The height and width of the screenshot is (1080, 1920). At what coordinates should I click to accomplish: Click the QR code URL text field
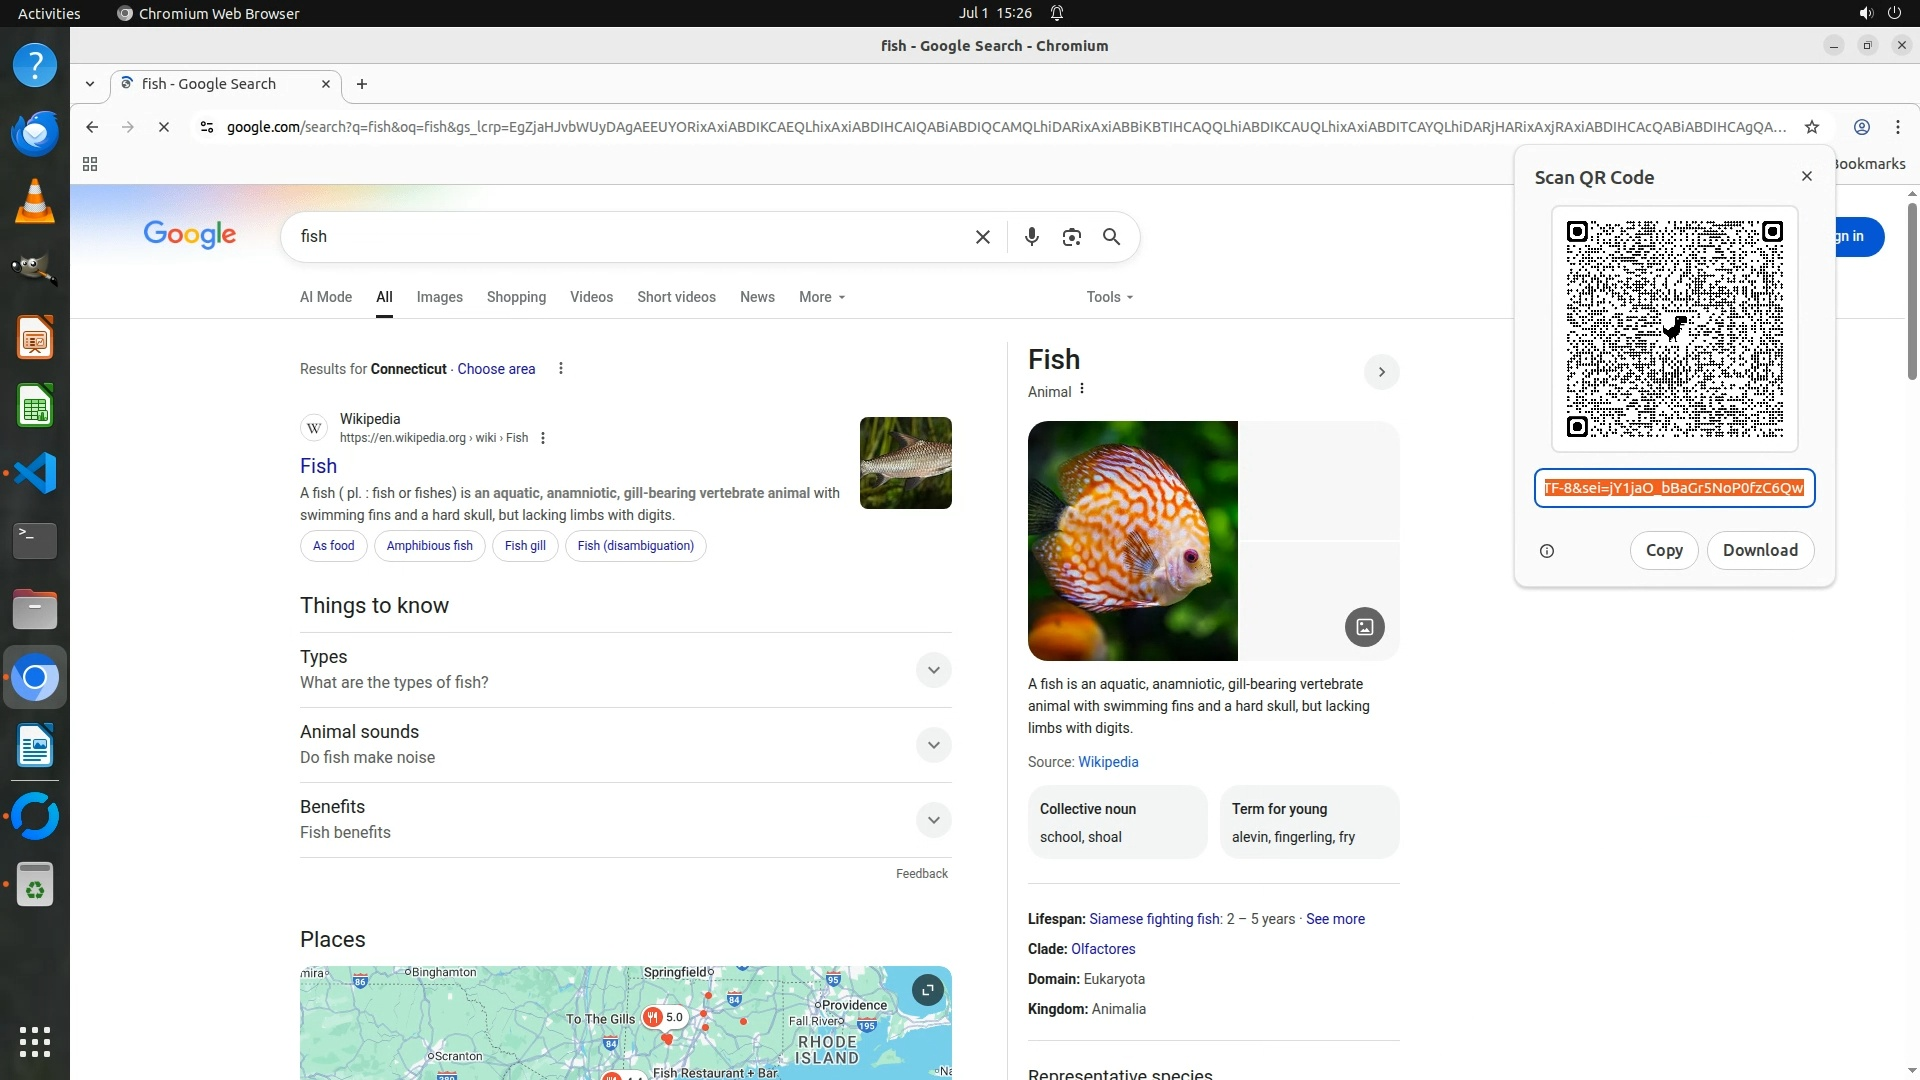coord(1673,488)
